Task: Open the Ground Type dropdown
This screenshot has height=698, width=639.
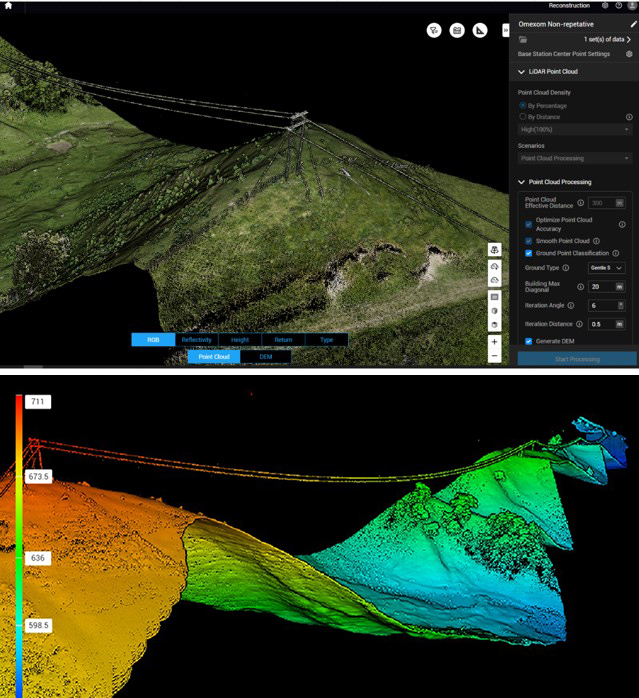Action: [x=605, y=268]
